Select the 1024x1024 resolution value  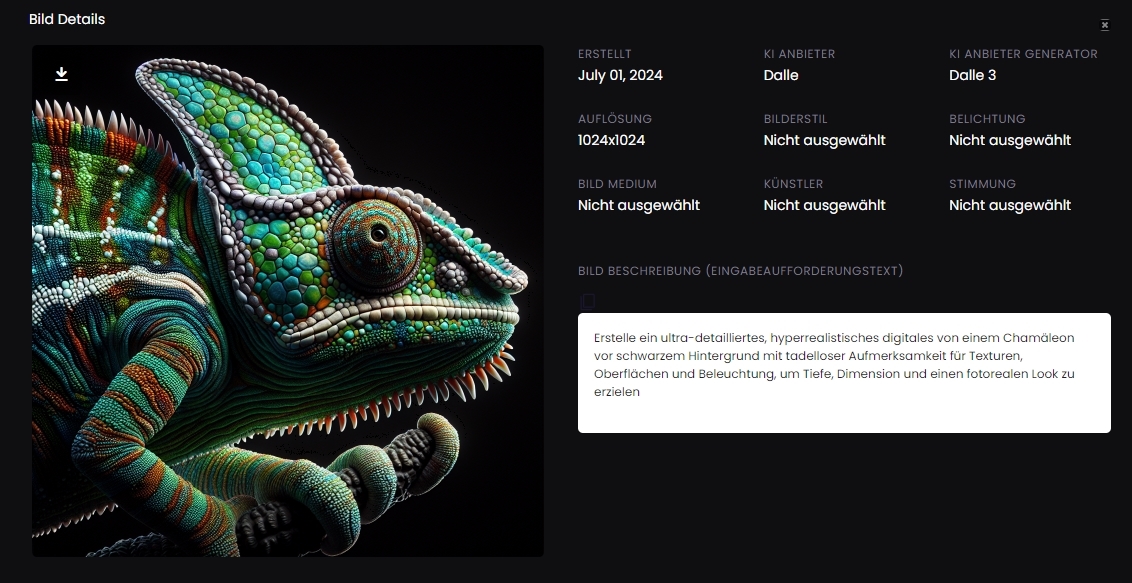tap(611, 140)
